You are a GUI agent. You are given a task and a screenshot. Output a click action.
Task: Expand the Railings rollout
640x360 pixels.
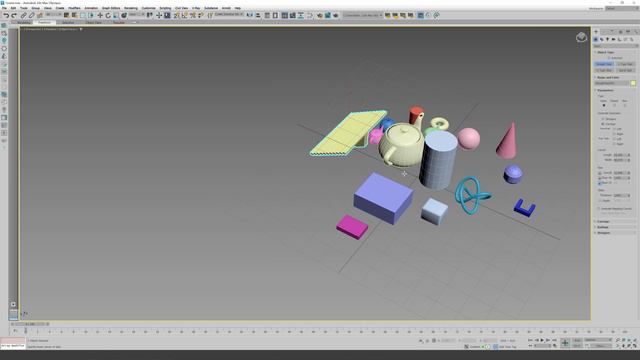[603, 227]
